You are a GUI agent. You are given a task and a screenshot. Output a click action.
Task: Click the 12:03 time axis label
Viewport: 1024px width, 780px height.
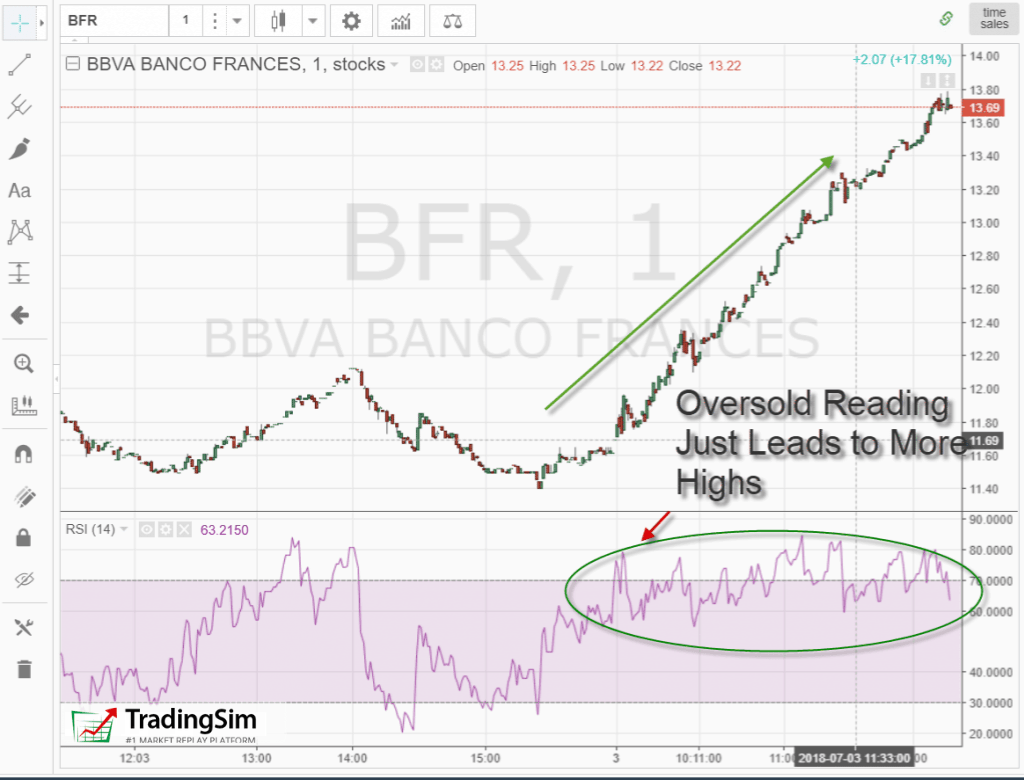coord(134,758)
